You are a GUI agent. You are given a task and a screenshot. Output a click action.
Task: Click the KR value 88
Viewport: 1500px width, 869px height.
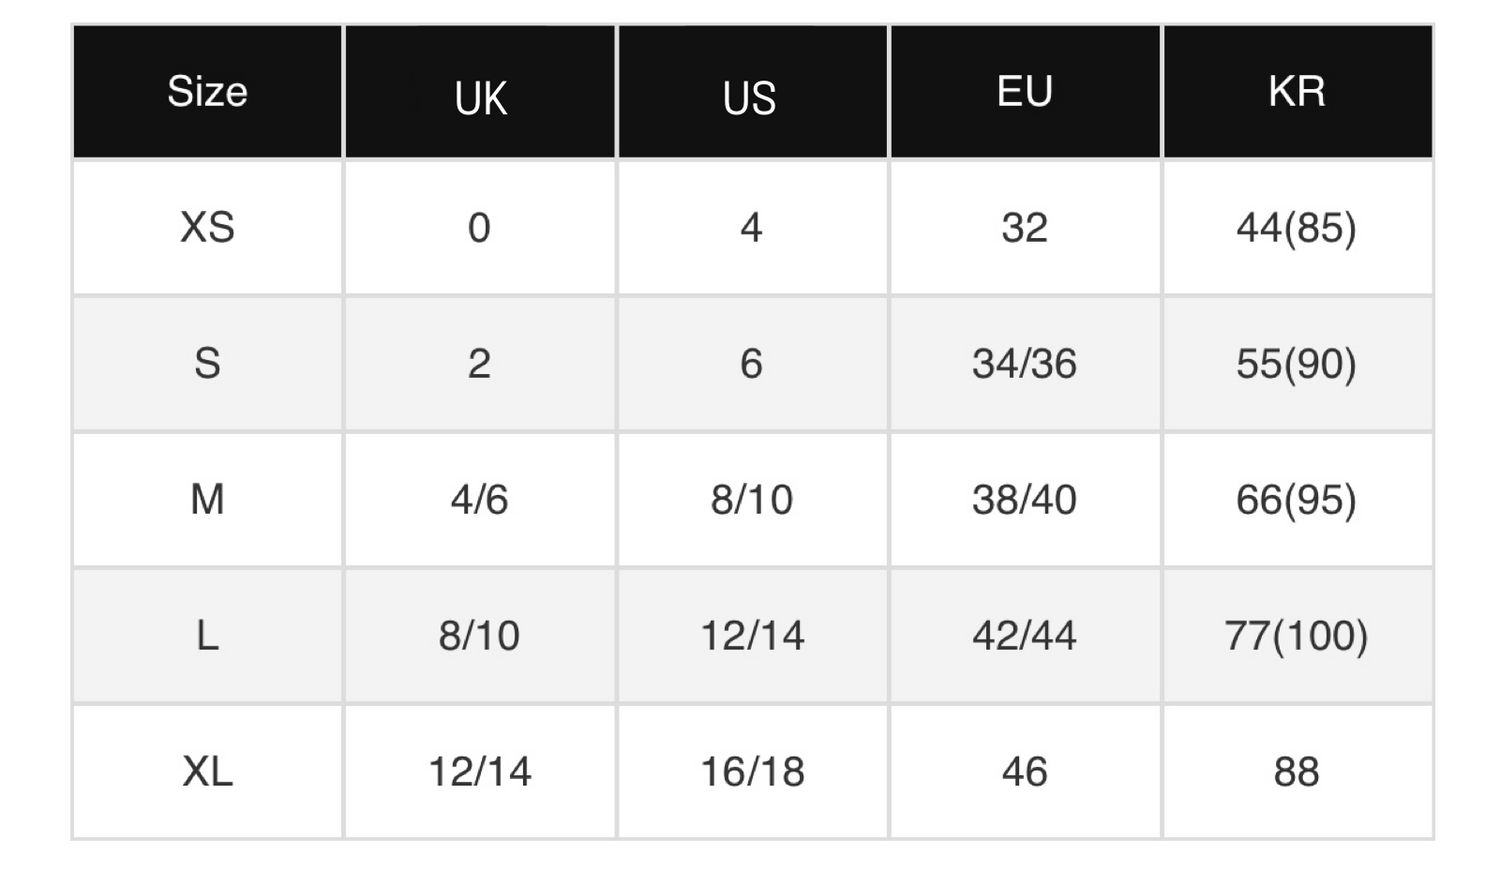point(1296,772)
